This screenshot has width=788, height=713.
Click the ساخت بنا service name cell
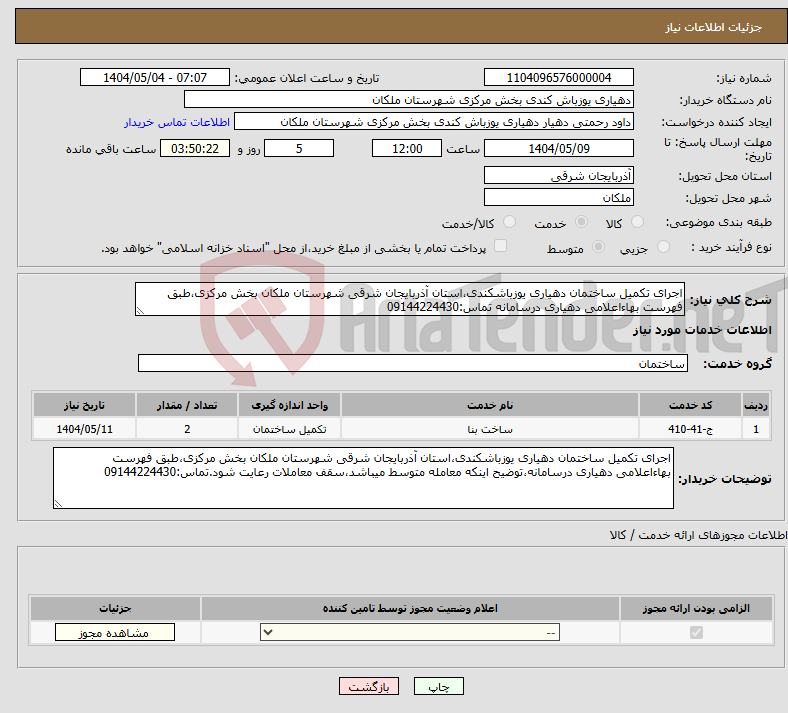[x=489, y=429]
